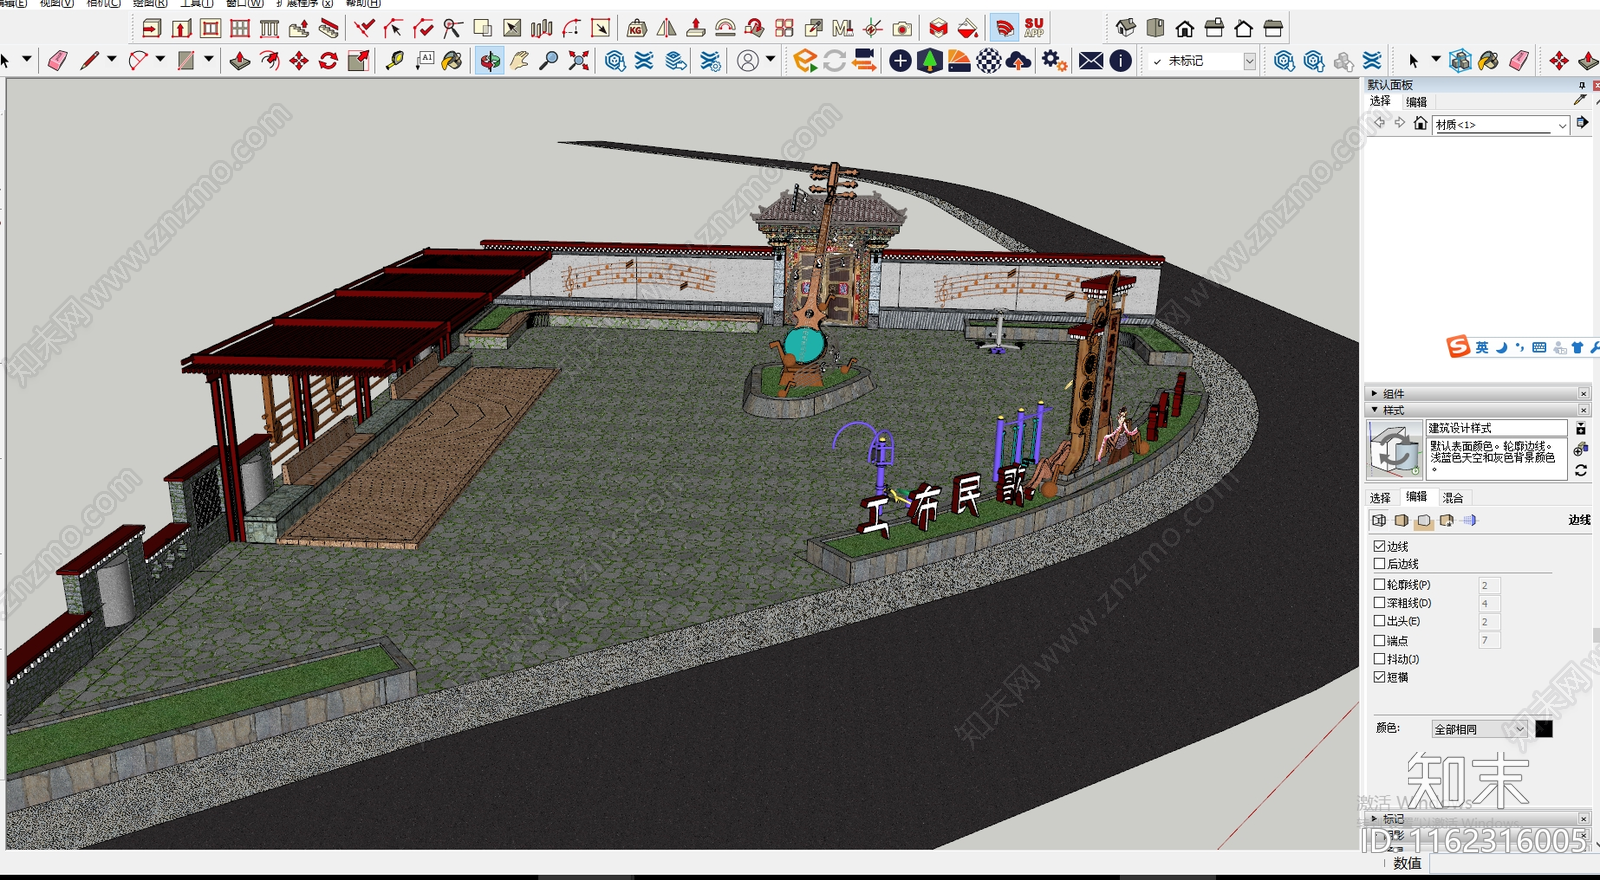Open Edge settings in style editor
The height and width of the screenshot is (880, 1600).
(x=1379, y=520)
